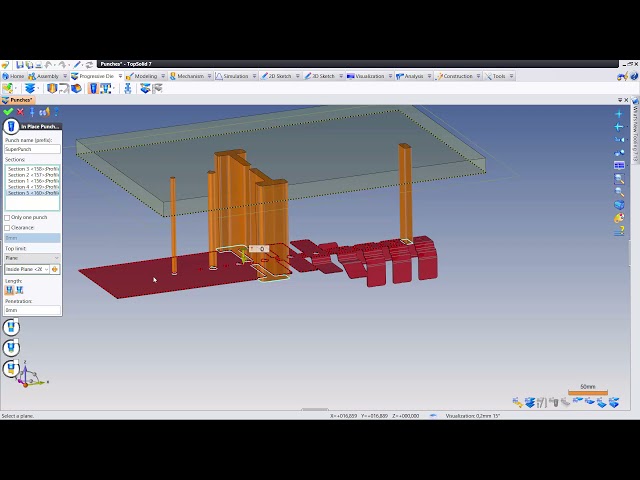Click the Penetration value field
The width and height of the screenshot is (640, 480).
pos(32,310)
